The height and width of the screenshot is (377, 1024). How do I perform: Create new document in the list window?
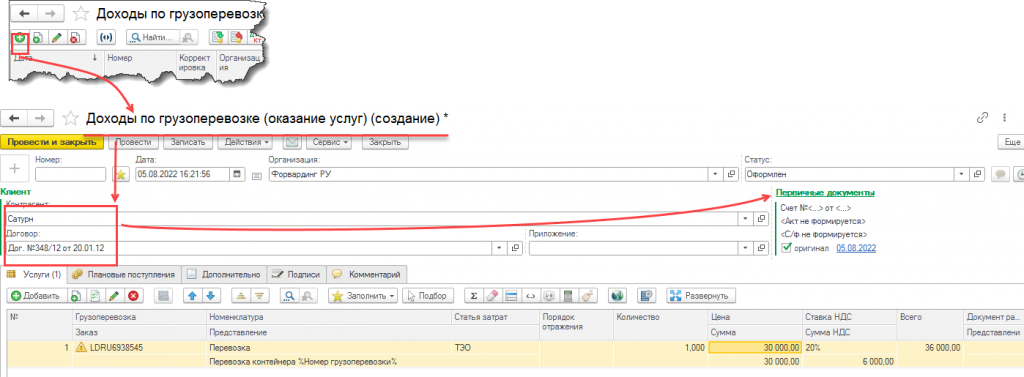[20, 38]
